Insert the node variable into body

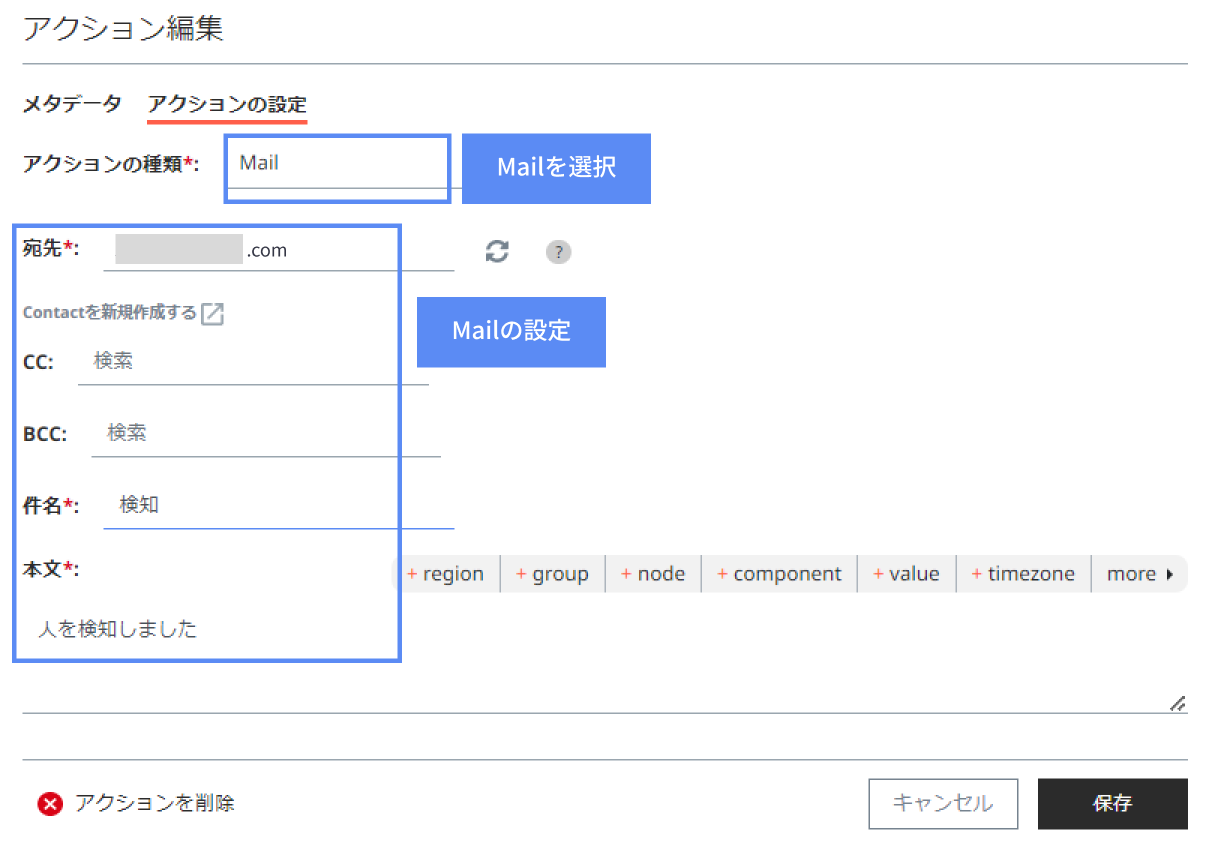pyautogui.click(x=653, y=573)
